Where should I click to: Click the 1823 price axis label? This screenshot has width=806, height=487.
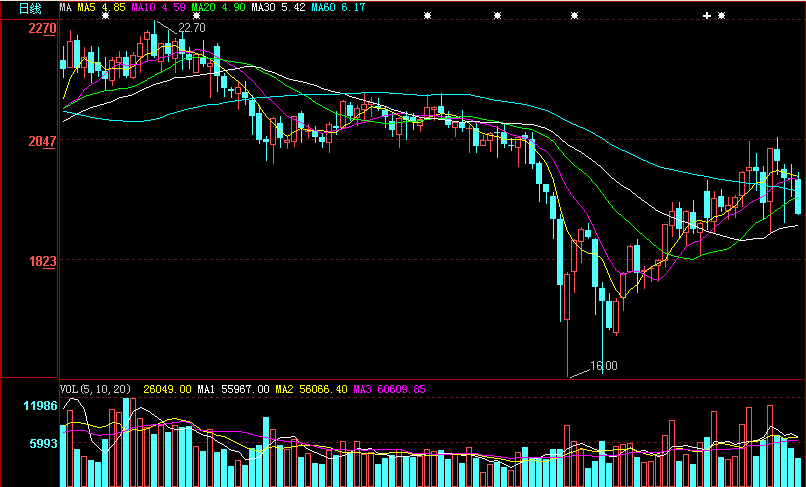tap(42, 261)
